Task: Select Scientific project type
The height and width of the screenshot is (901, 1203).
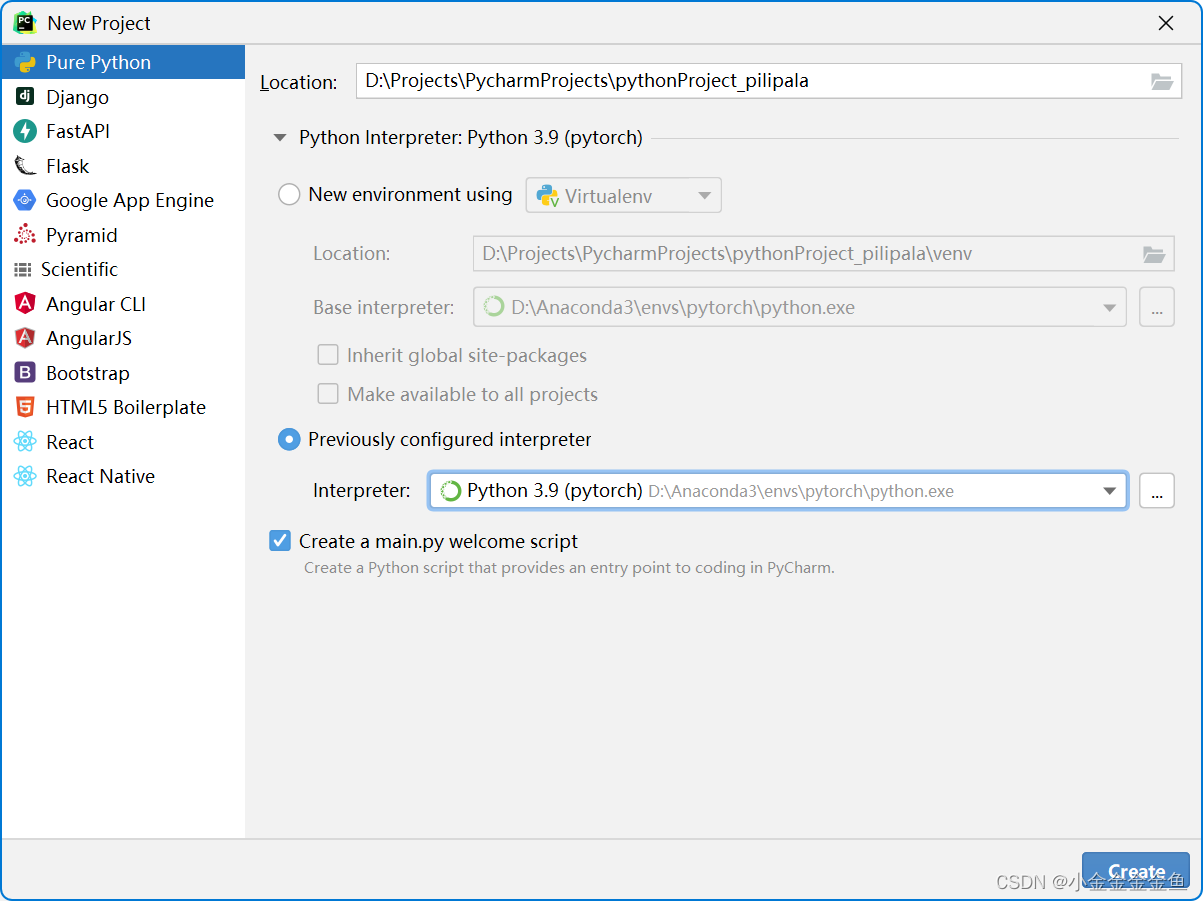Action: pyautogui.click(x=123, y=269)
